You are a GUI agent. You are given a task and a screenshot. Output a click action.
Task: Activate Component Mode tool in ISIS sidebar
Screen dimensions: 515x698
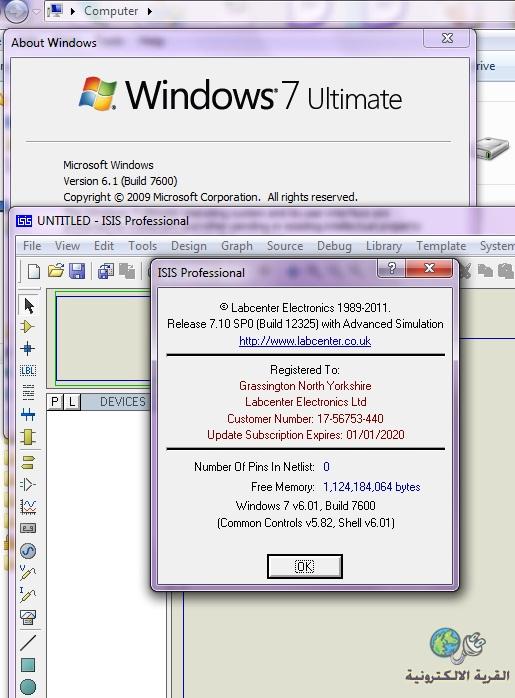click(x=28, y=327)
